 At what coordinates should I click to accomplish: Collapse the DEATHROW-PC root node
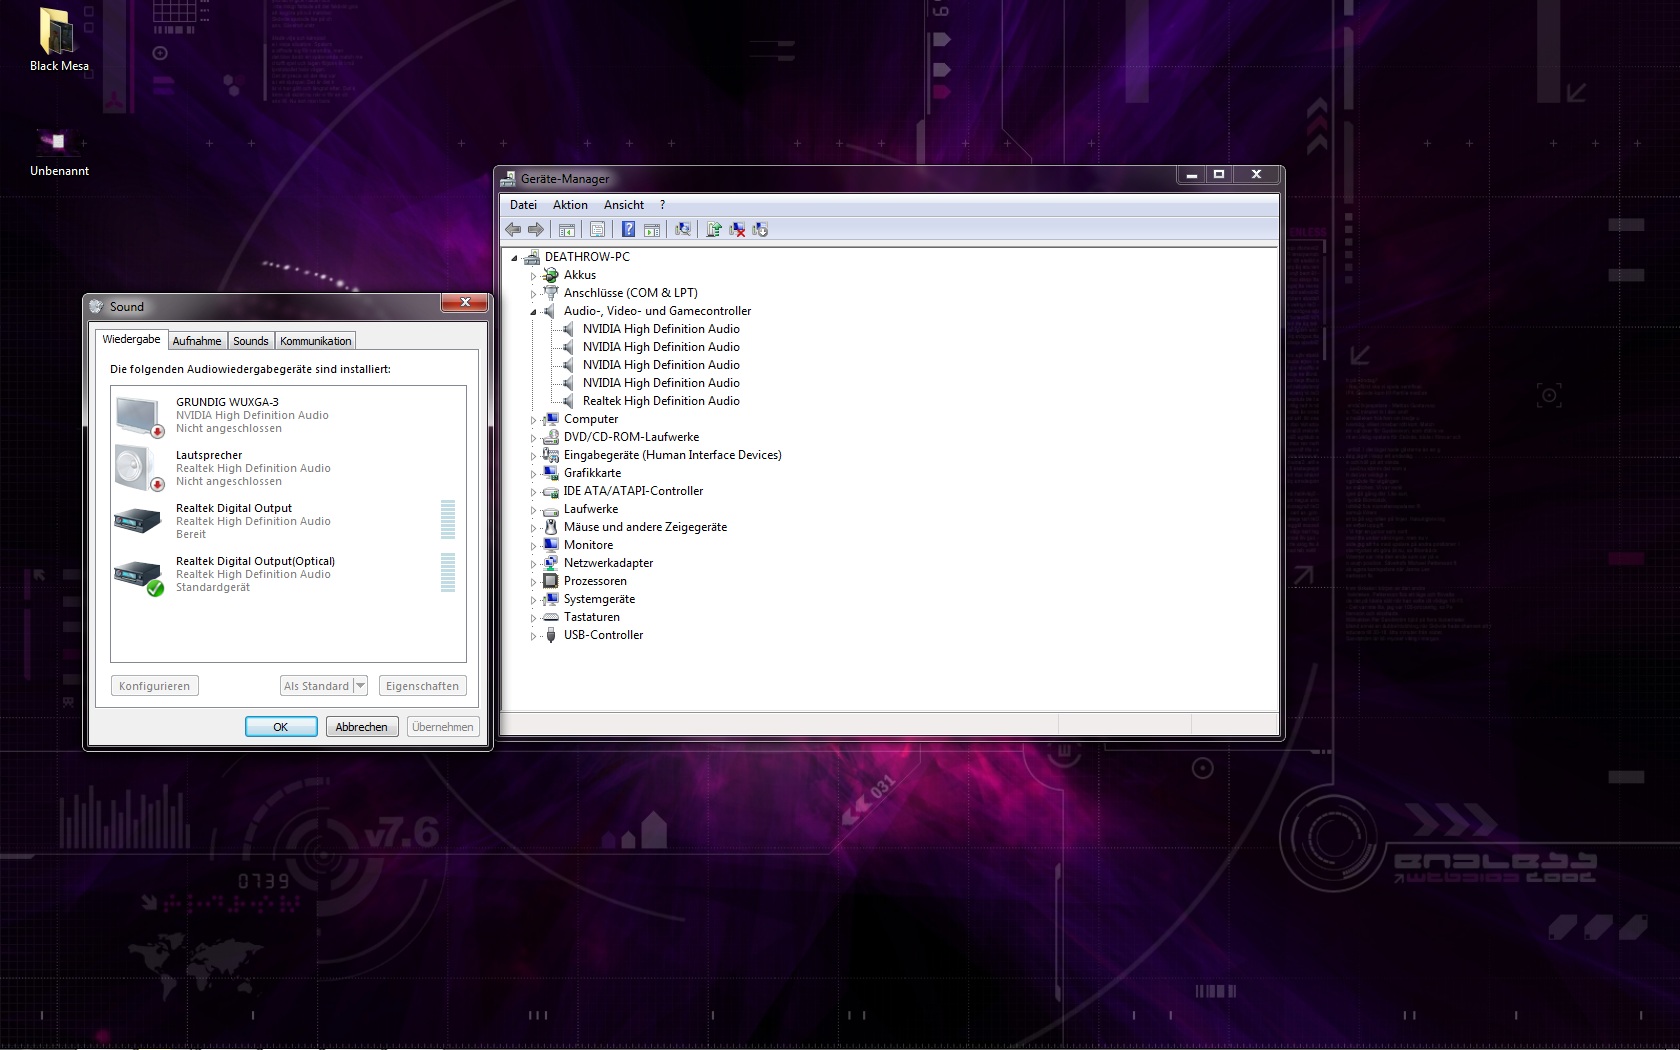tap(514, 258)
